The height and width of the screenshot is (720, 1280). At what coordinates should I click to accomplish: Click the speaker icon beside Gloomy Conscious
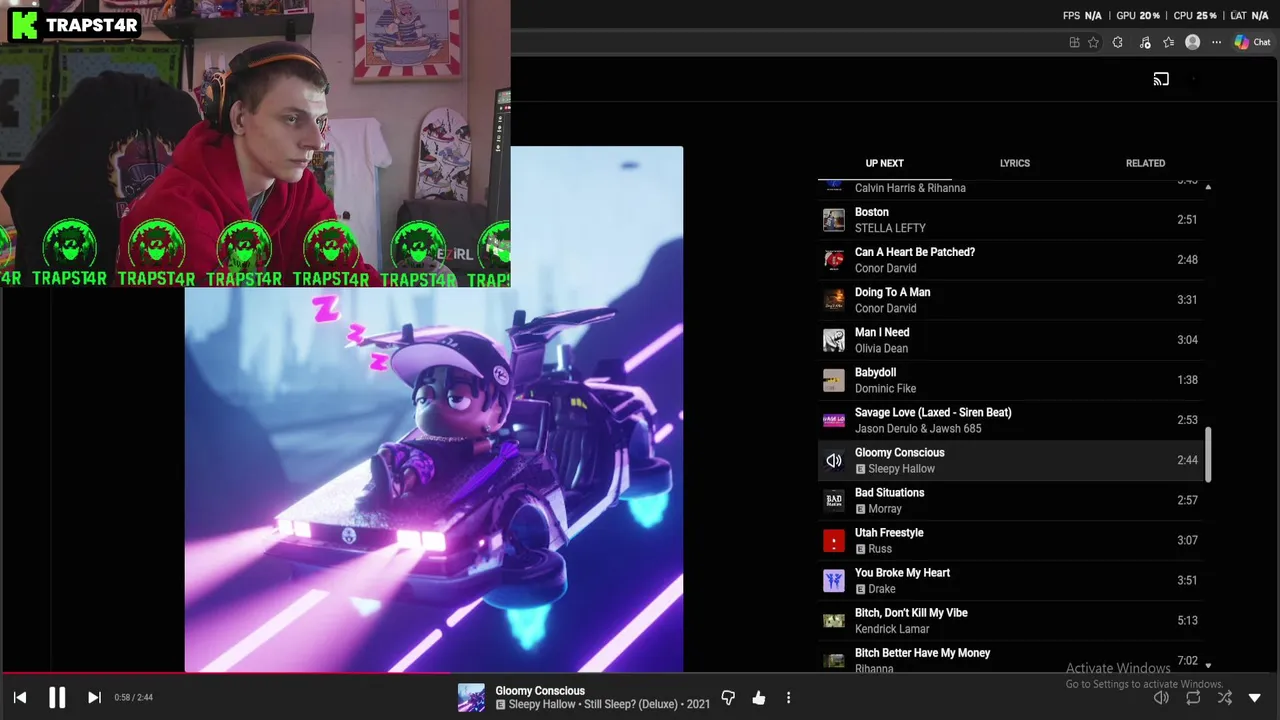(x=833, y=460)
